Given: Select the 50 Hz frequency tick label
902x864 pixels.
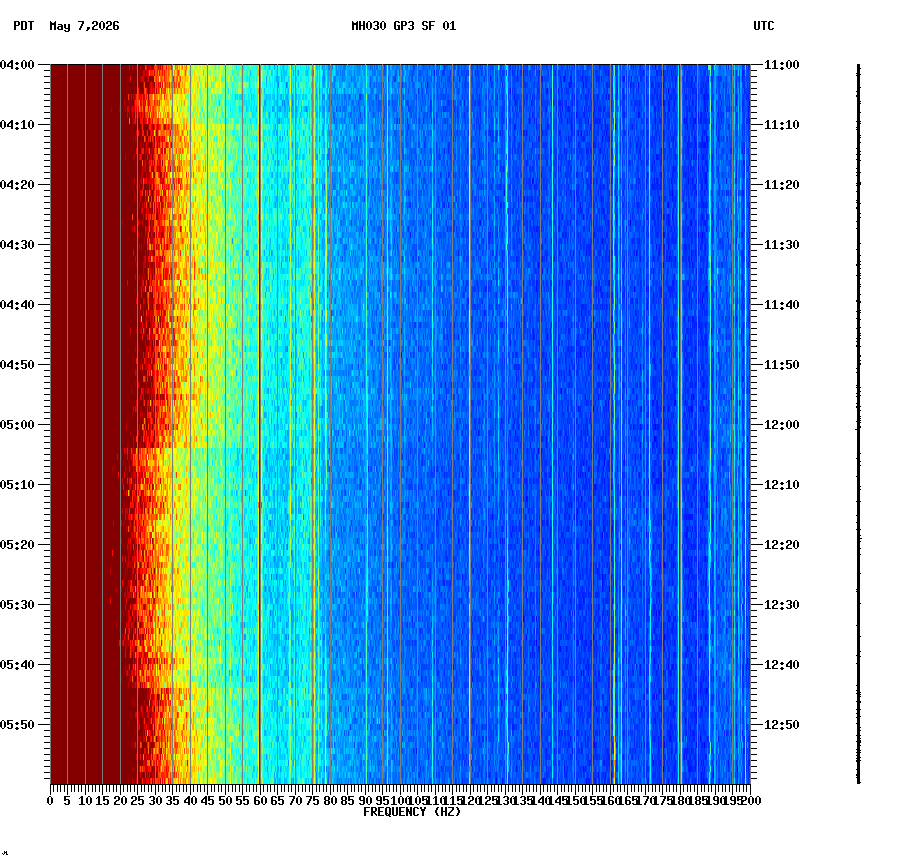Looking at the screenshot, I should (226, 801).
